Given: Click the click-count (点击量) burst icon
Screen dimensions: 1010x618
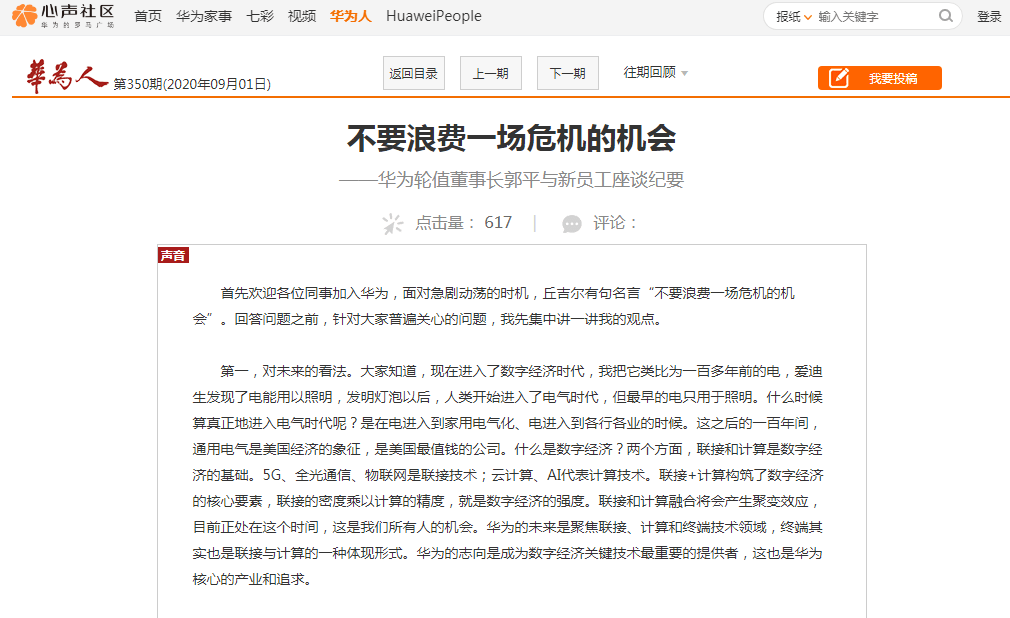Looking at the screenshot, I should [x=390, y=223].
